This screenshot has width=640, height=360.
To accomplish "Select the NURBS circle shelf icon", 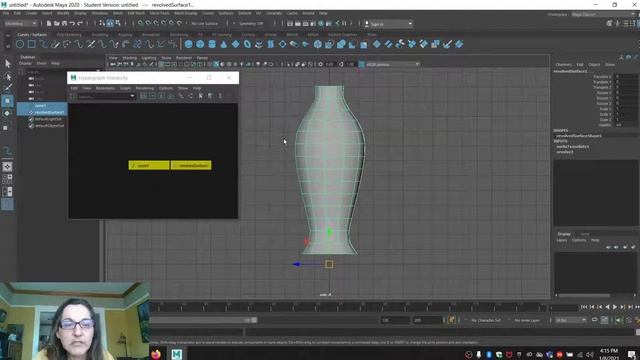I will [20, 44].
